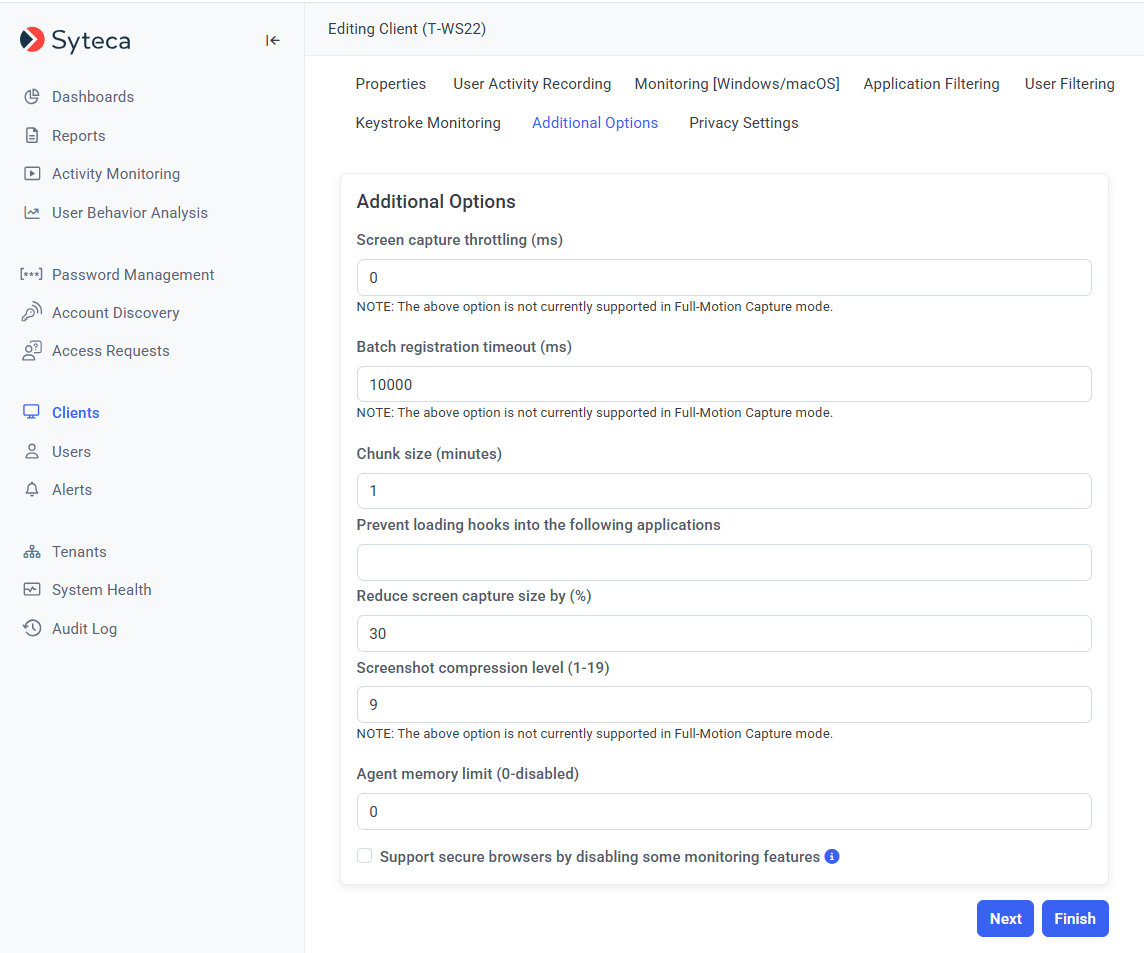Viewport: 1144px width, 953px height.
Task: Select the Application Filtering tab
Action: click(x=931, y=84)
